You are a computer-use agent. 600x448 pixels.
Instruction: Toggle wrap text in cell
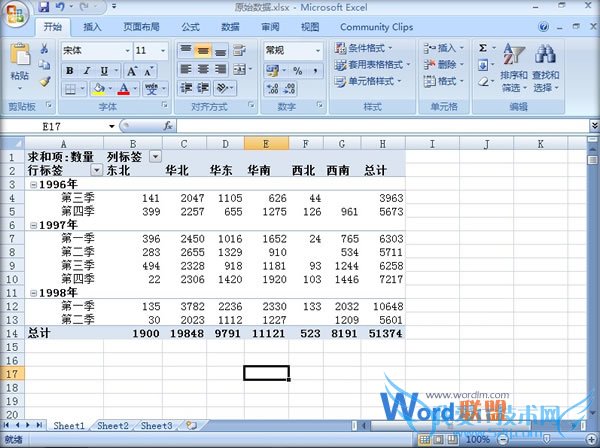pyautogui.click(x=240, y=50)
